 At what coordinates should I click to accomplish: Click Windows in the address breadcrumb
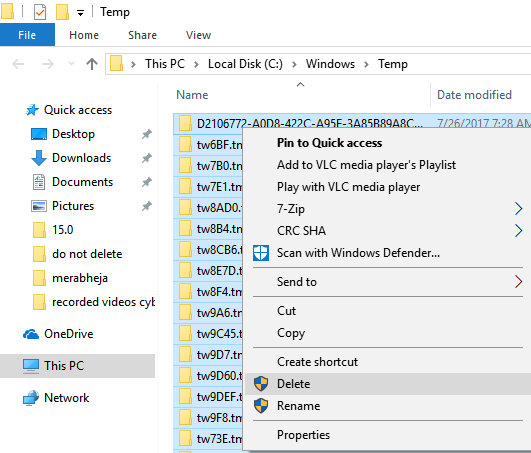click(x=330, y=64)
